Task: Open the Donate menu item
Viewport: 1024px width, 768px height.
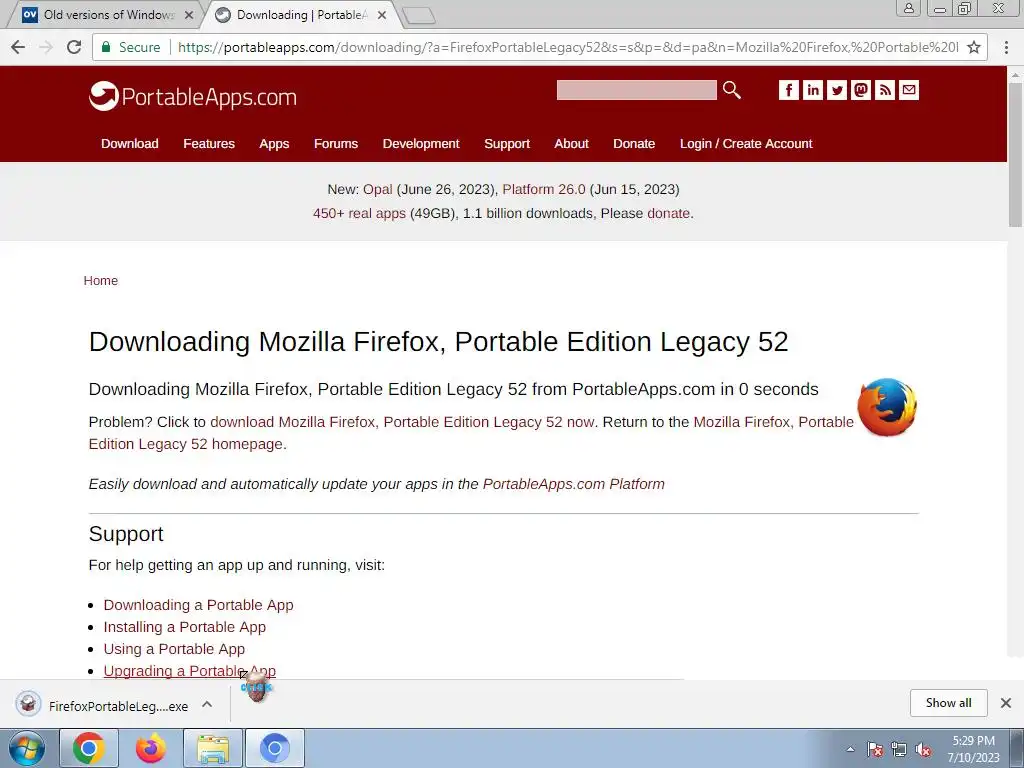Action: [x=634, y=144]
